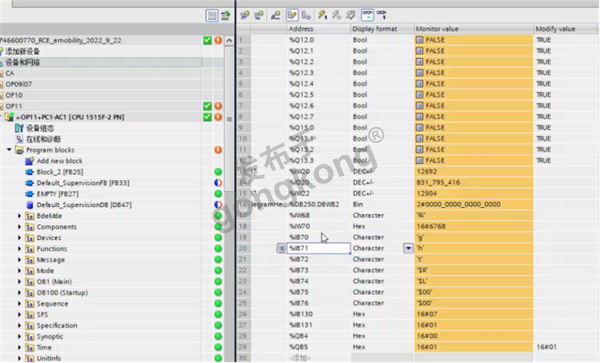Viewport: 600px width, 363px height.
Task: Toggle show/hide all modify columns
Action: point(292,15)
